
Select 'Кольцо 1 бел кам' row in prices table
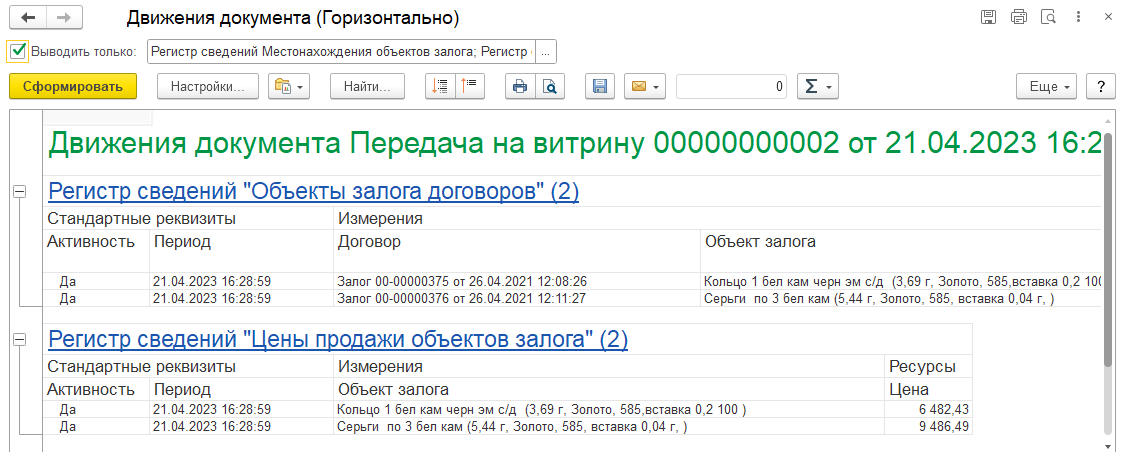609,410
